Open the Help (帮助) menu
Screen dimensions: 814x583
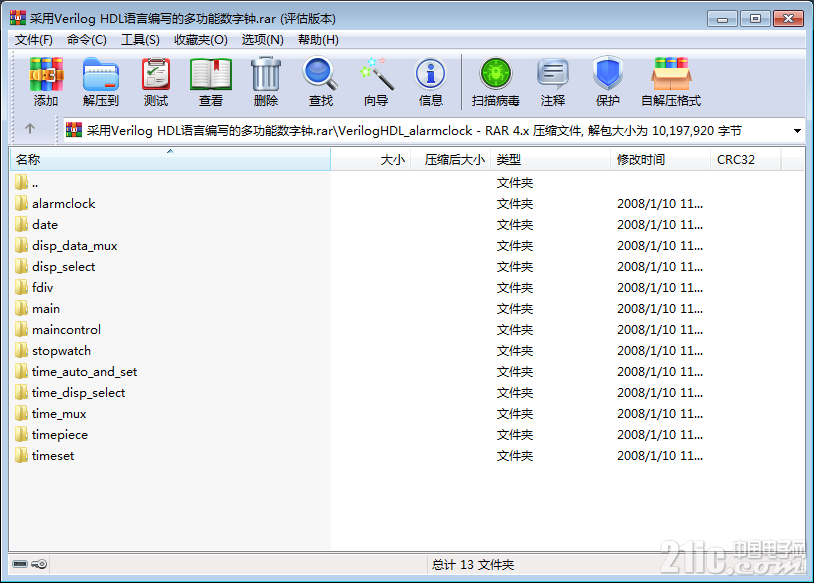point(318,40)
